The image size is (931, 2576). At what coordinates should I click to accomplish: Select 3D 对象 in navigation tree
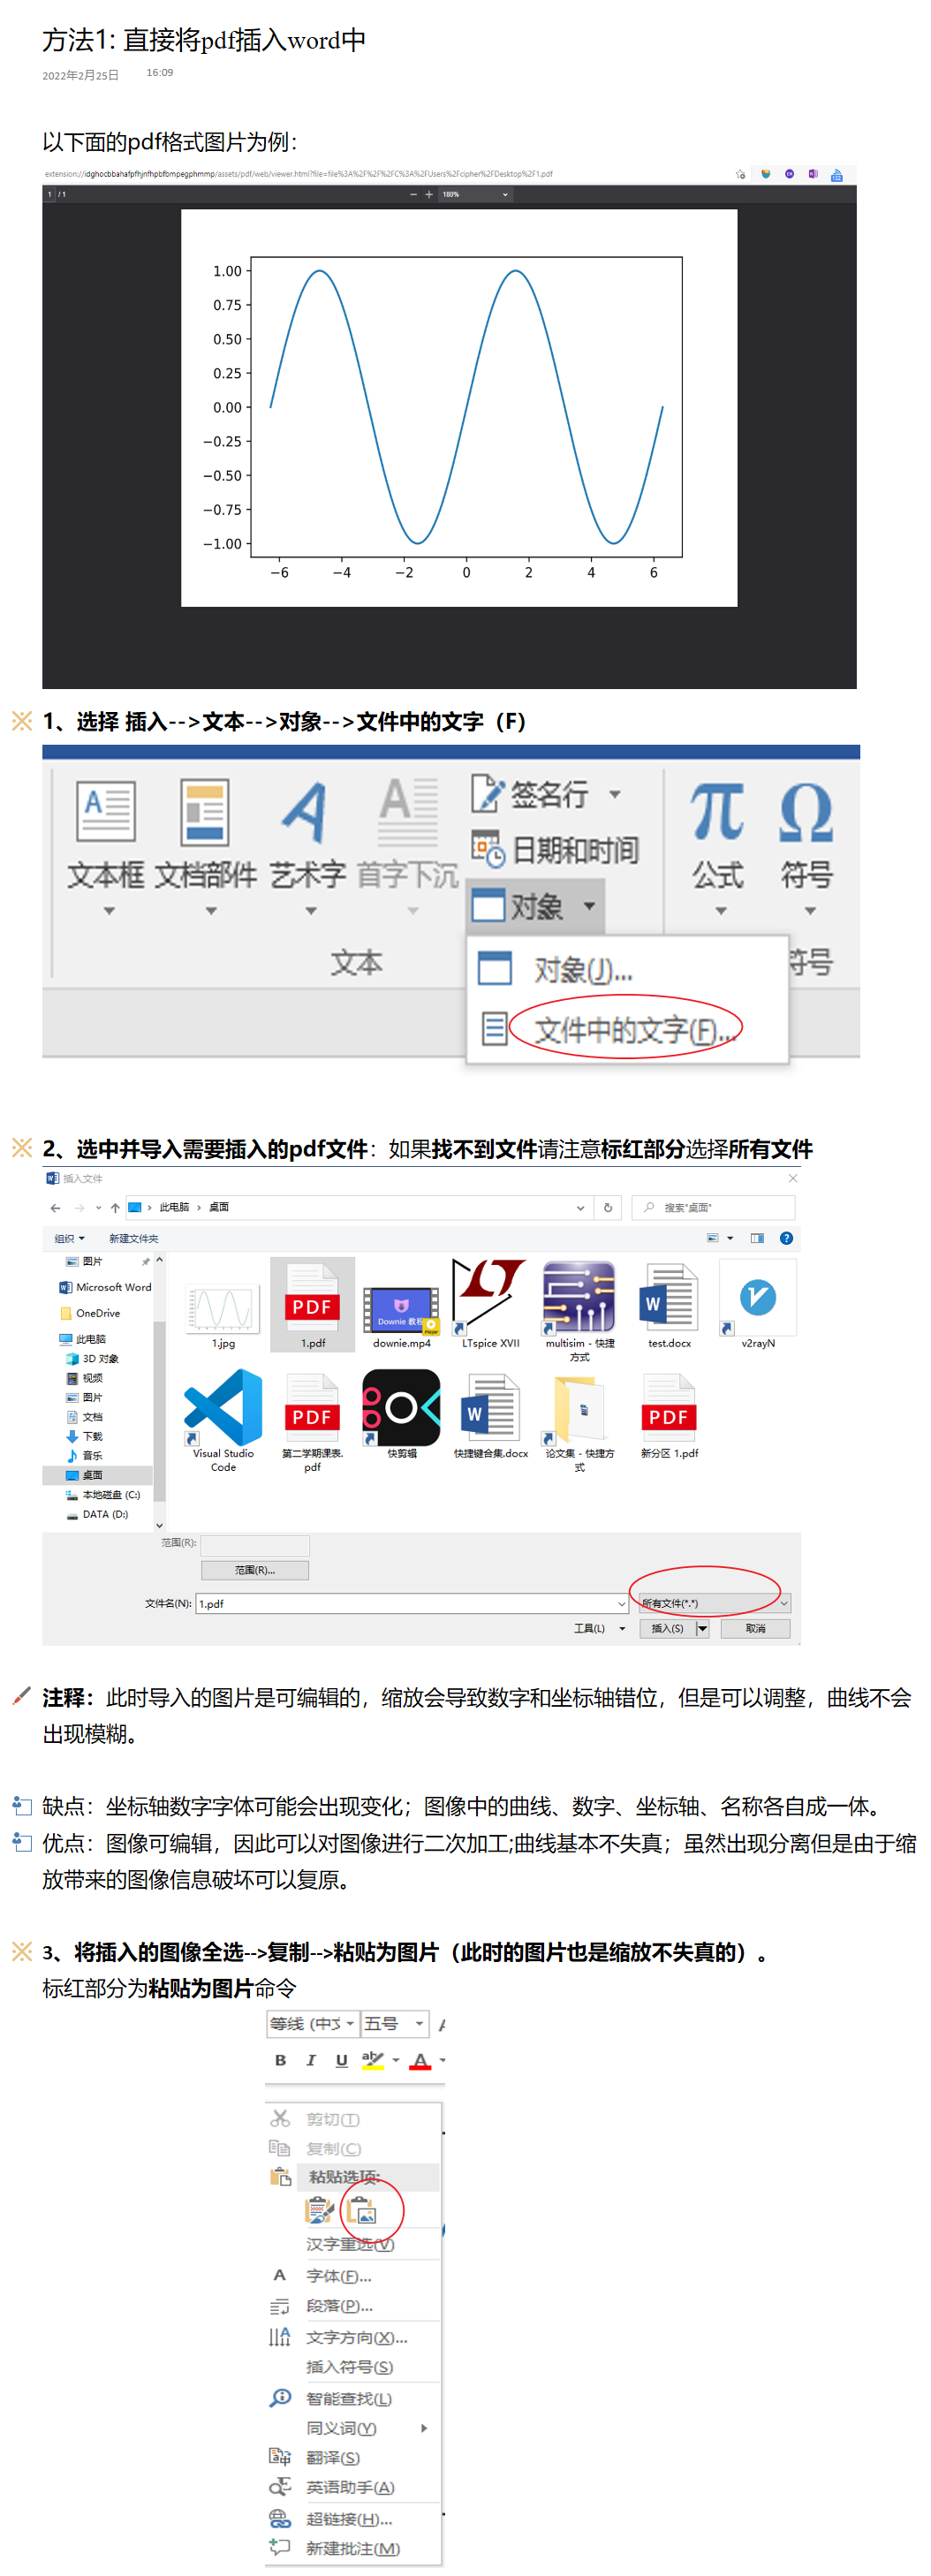click(x=92, y=1358)
